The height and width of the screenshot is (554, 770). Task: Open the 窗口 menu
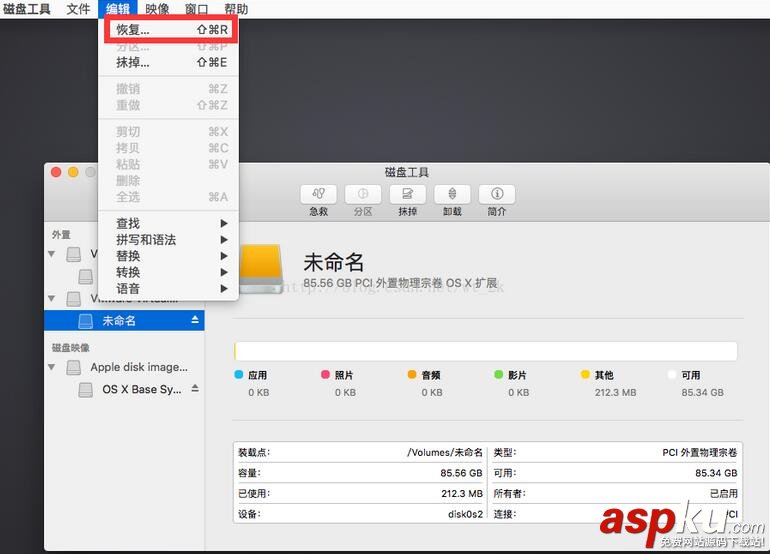click(x=196, y=9)
